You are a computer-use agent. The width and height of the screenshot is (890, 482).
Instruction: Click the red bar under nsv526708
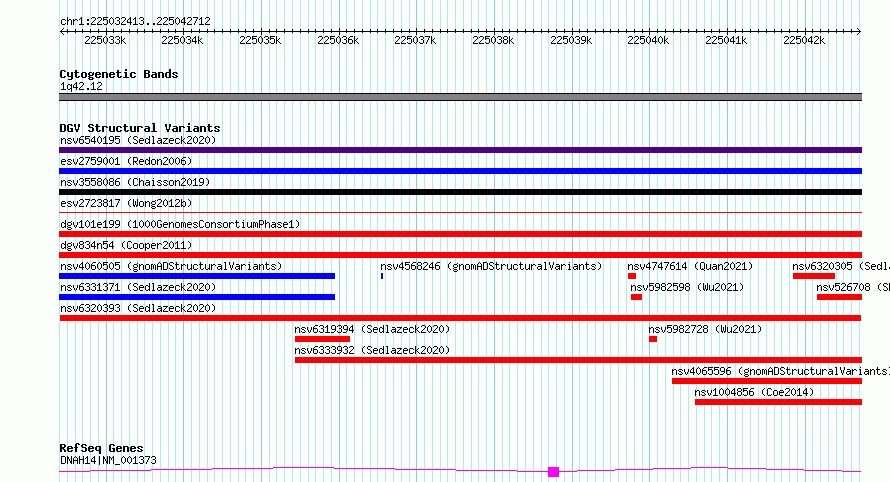pos(839,297)
